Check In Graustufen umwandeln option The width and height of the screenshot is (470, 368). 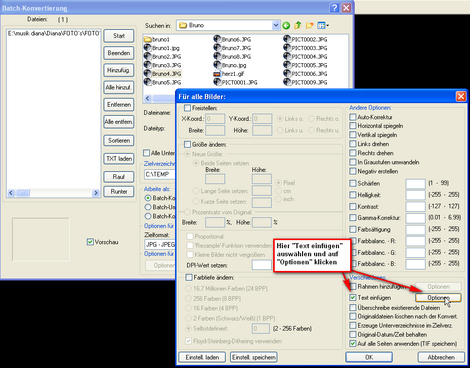353,162
